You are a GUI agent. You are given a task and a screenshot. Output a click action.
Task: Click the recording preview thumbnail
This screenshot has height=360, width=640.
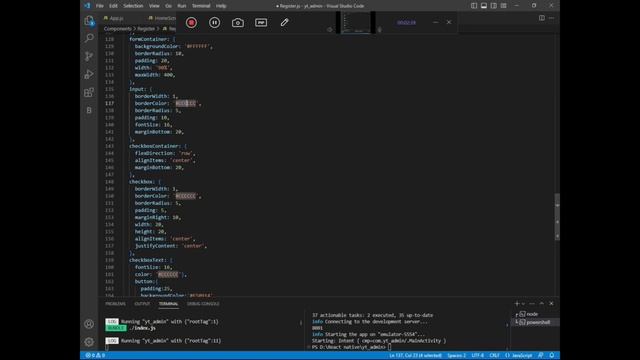(356, 22)
